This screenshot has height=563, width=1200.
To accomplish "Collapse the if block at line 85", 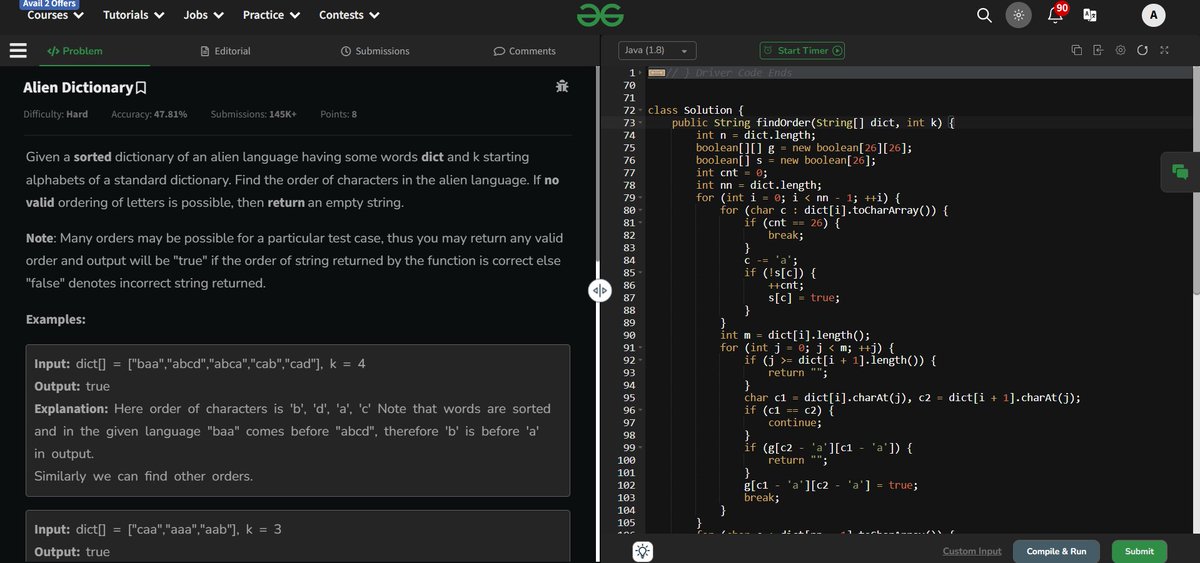I will tap(641, 273).
